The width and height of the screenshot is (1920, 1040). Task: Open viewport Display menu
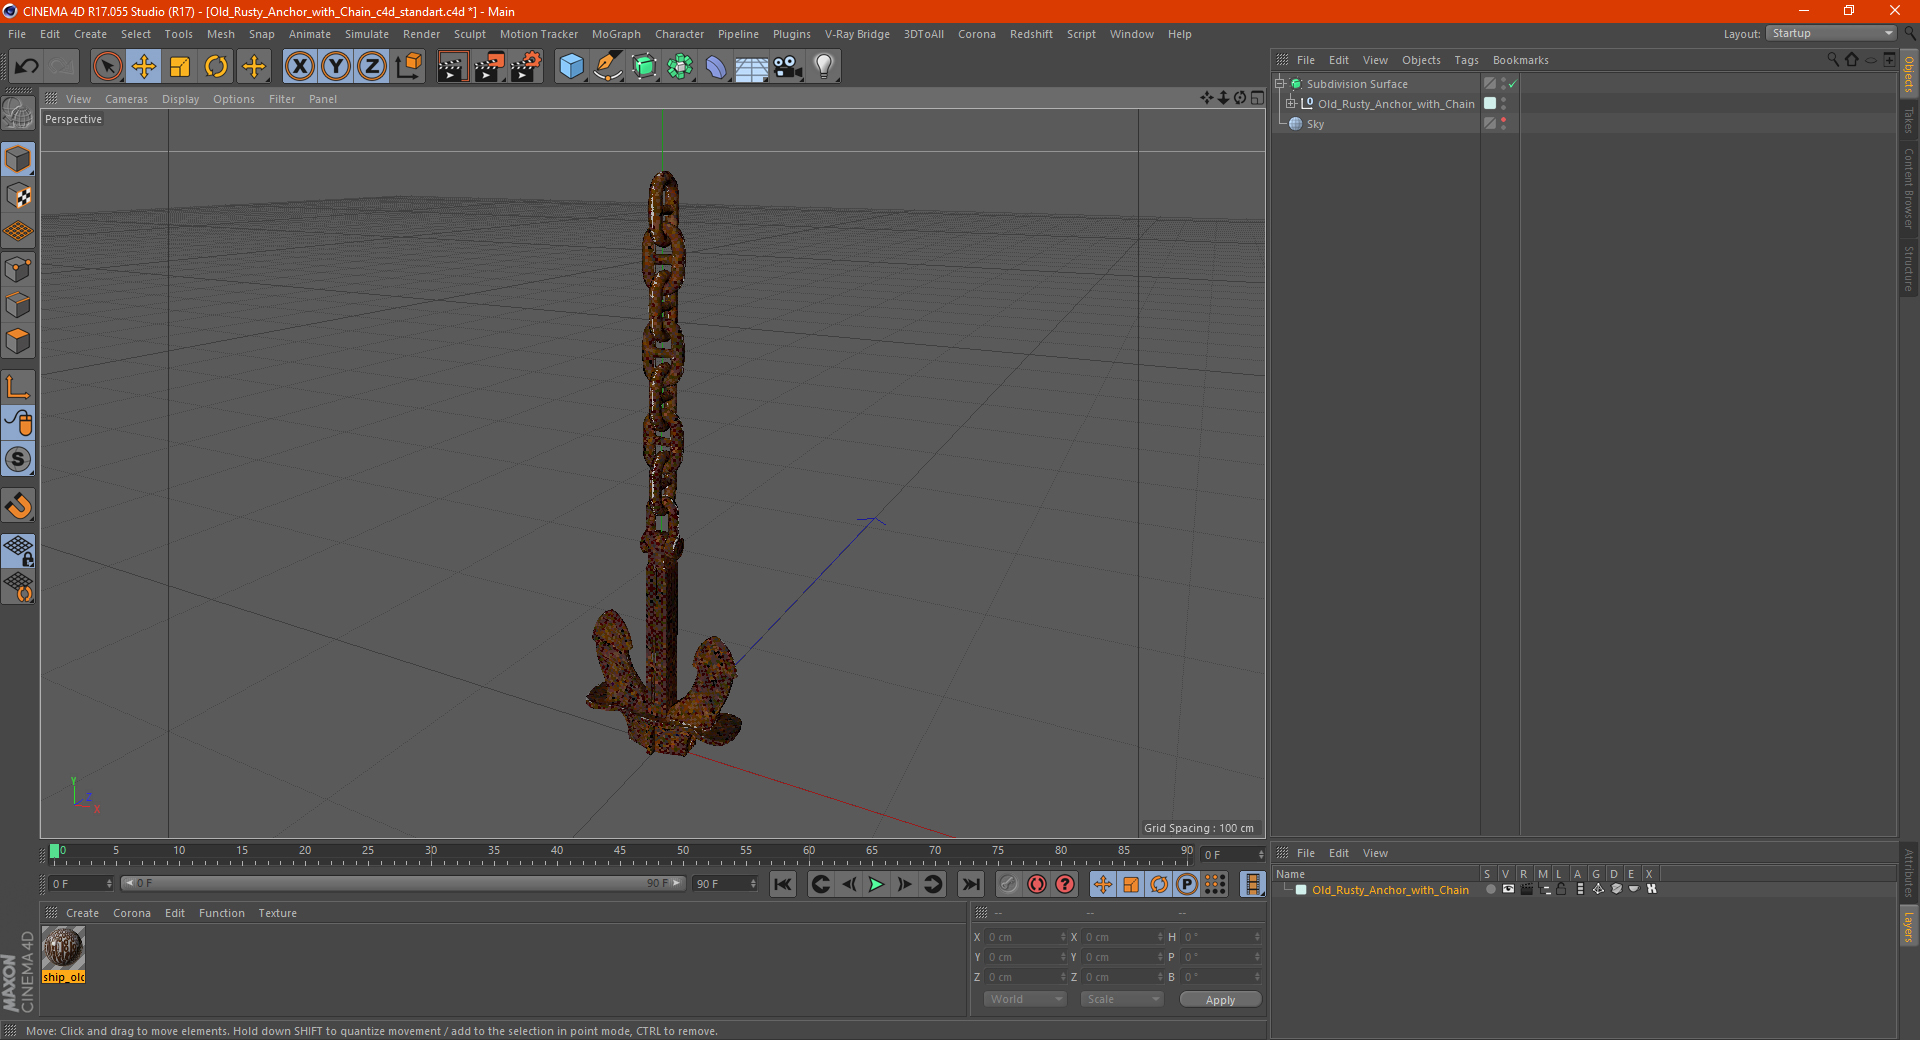coord(180,99)
